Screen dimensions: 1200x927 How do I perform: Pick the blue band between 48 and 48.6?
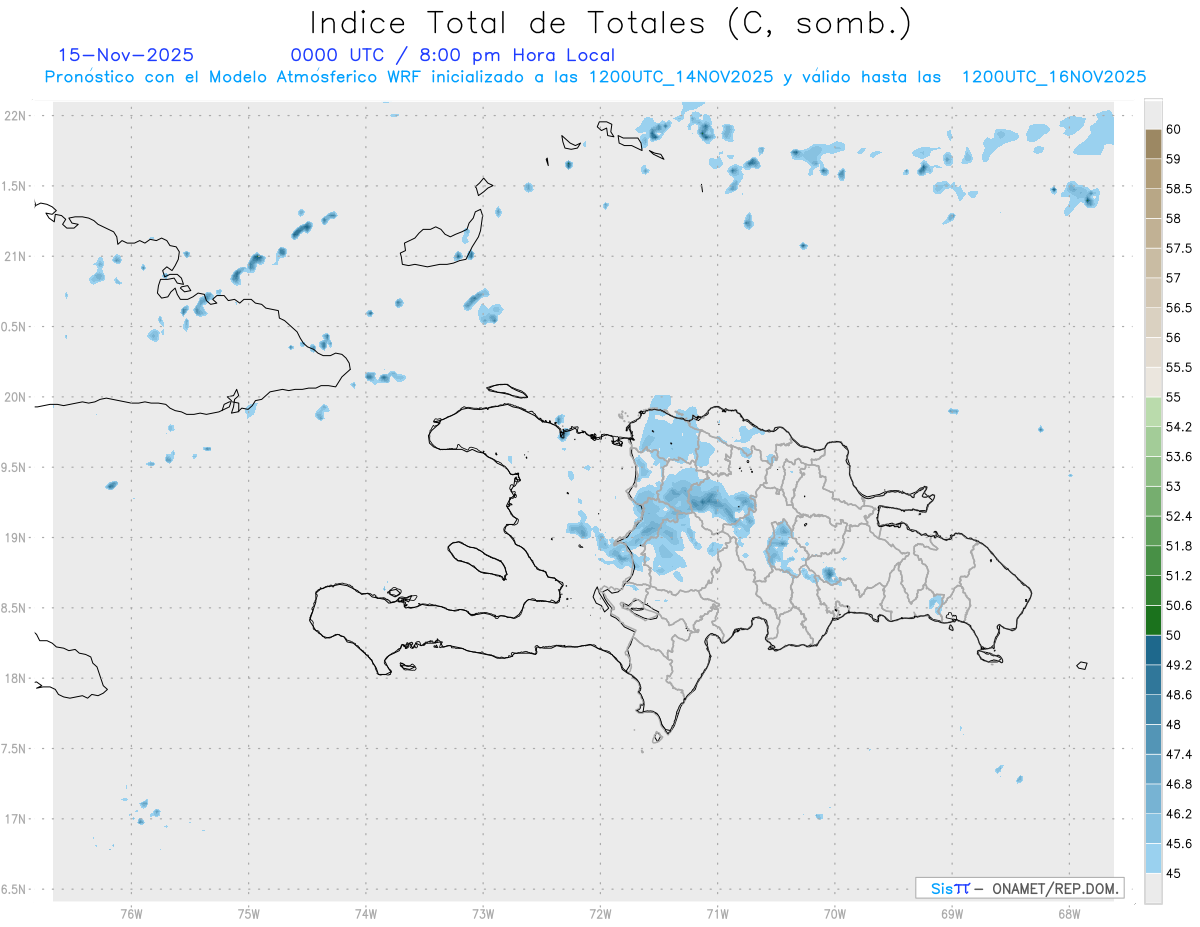click(1153, 710)
